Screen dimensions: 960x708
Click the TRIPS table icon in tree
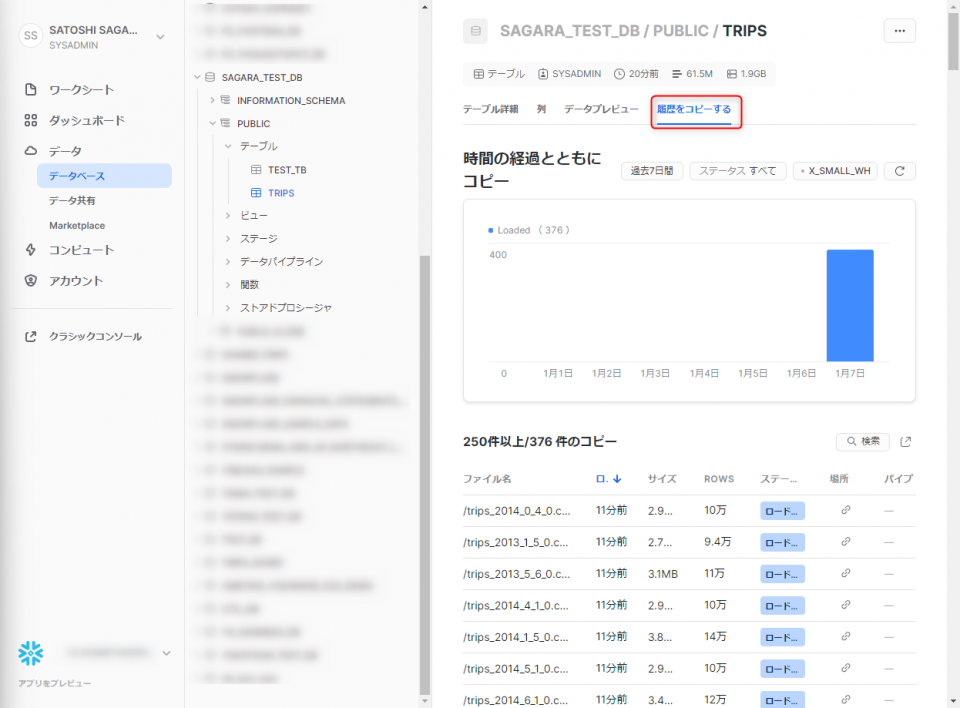click(256, 193)
